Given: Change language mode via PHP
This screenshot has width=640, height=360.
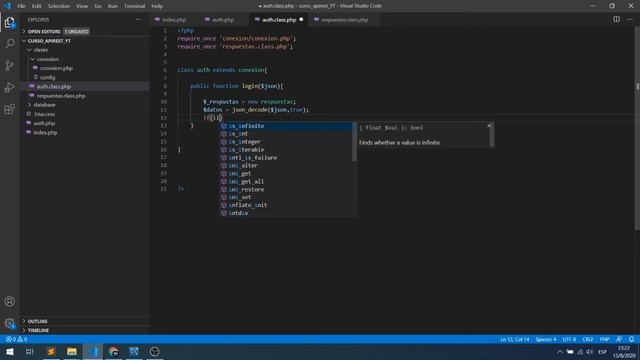Looking at the screenshot, I should (604, 339).
